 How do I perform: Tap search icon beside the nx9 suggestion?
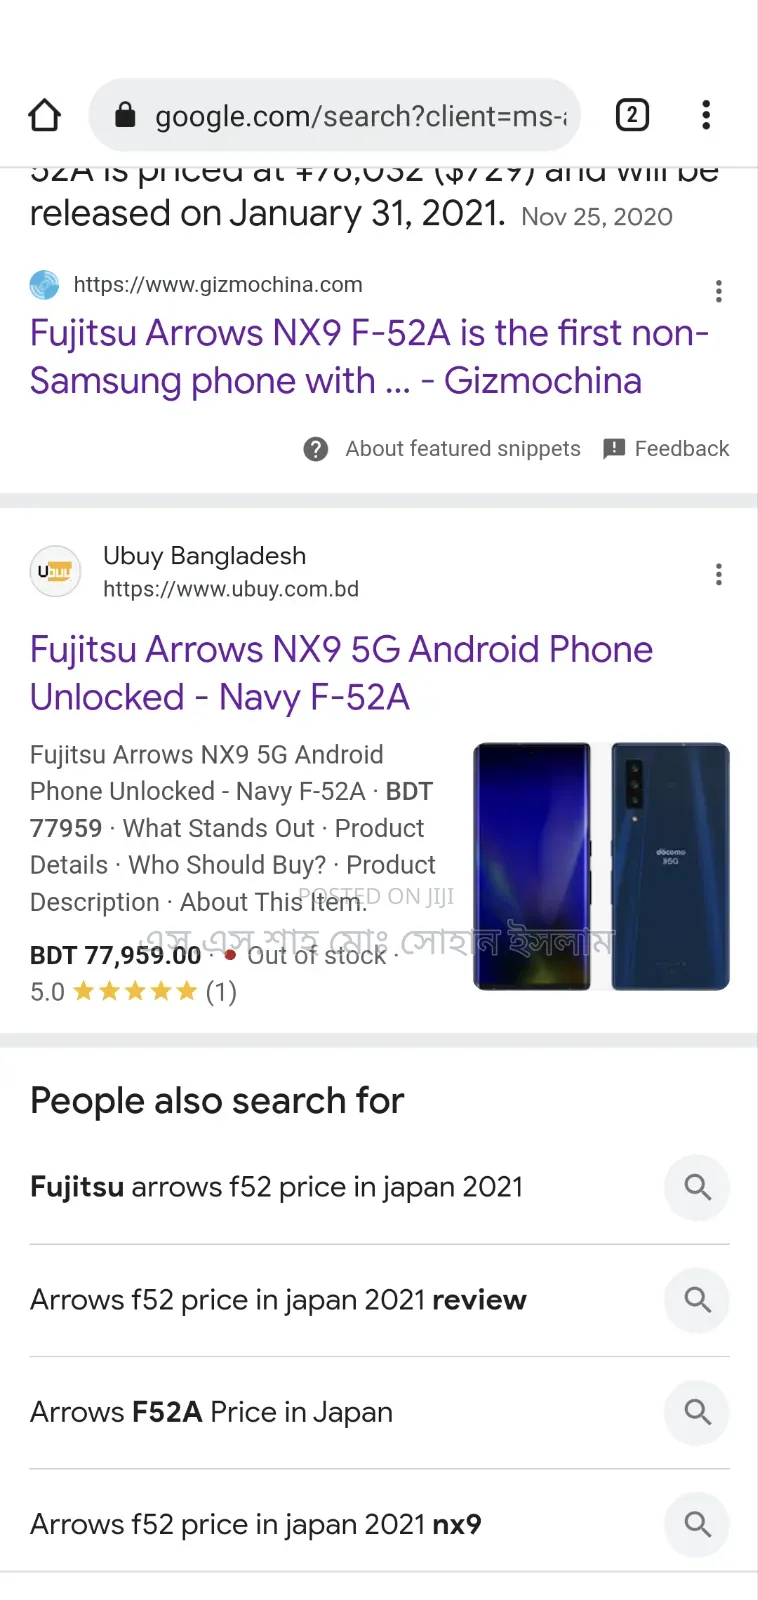click(697, 1524)
